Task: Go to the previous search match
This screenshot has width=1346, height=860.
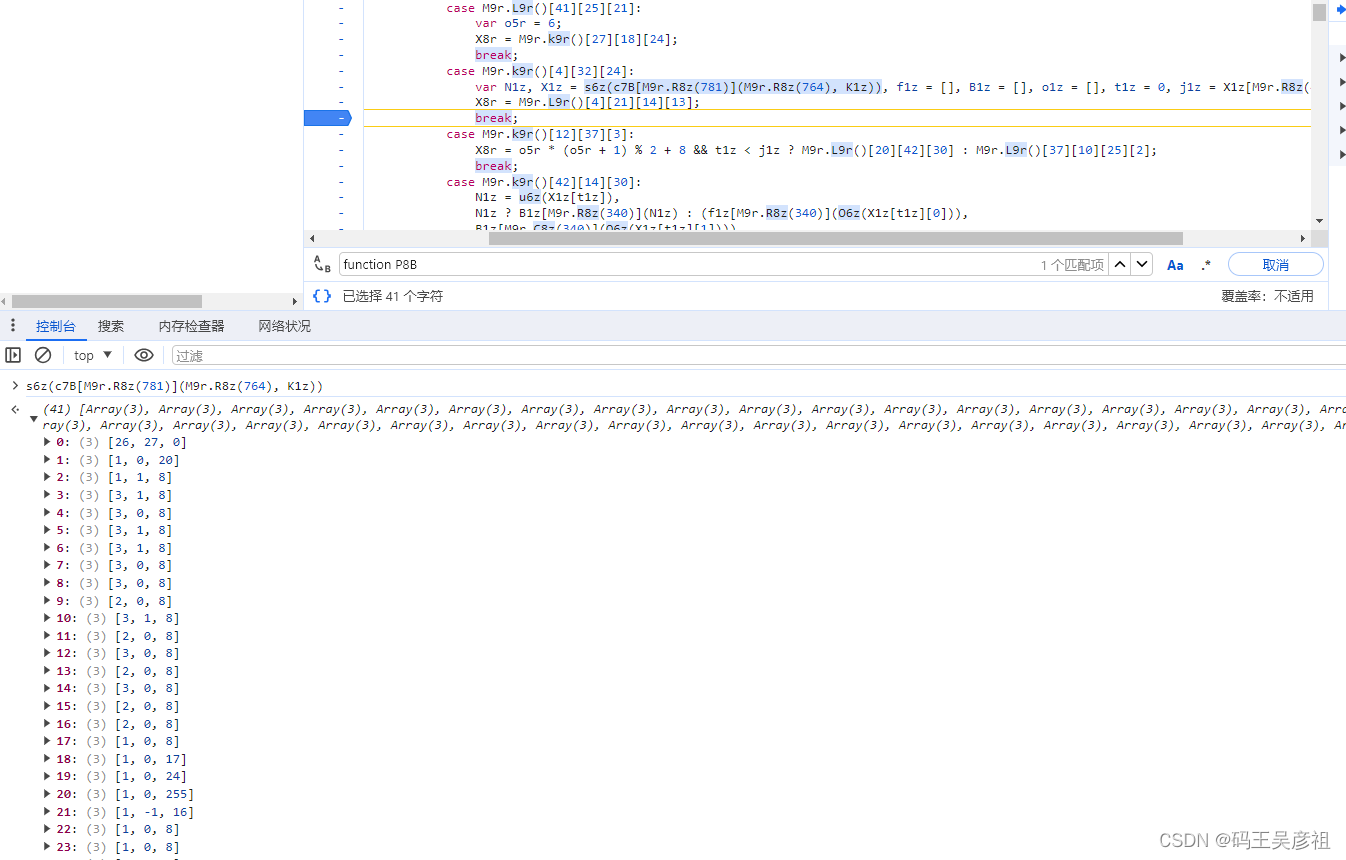Action: pyautogui.click(x=1120, y=264)
